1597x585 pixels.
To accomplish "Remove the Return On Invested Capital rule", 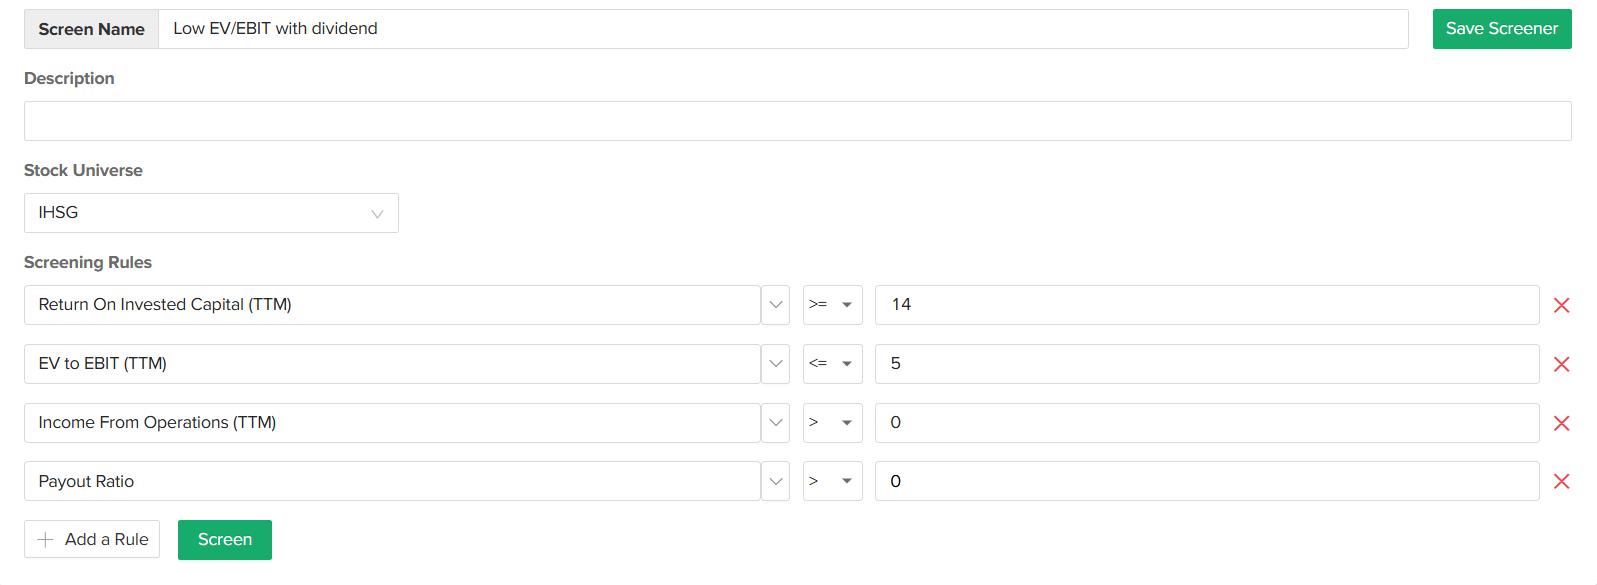I will click(1561, 305).
